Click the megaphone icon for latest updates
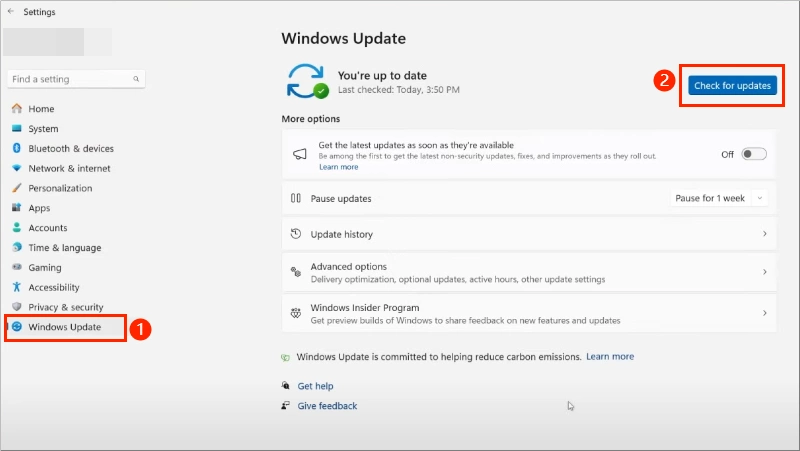 pos(299,154)
